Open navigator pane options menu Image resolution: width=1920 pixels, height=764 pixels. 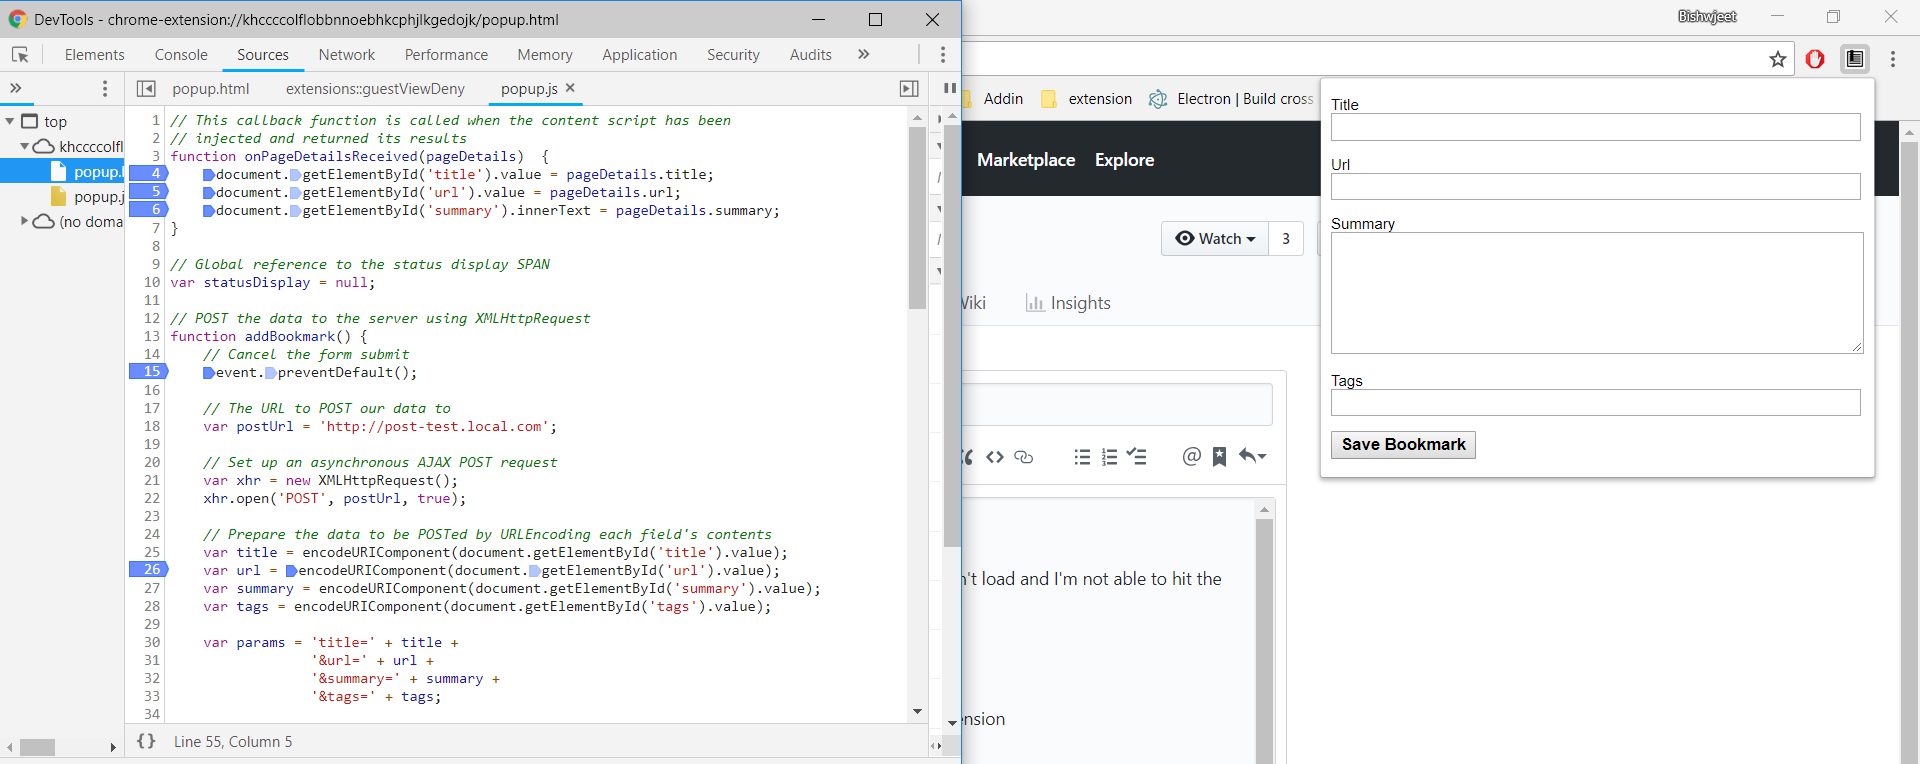coord(105,89)
